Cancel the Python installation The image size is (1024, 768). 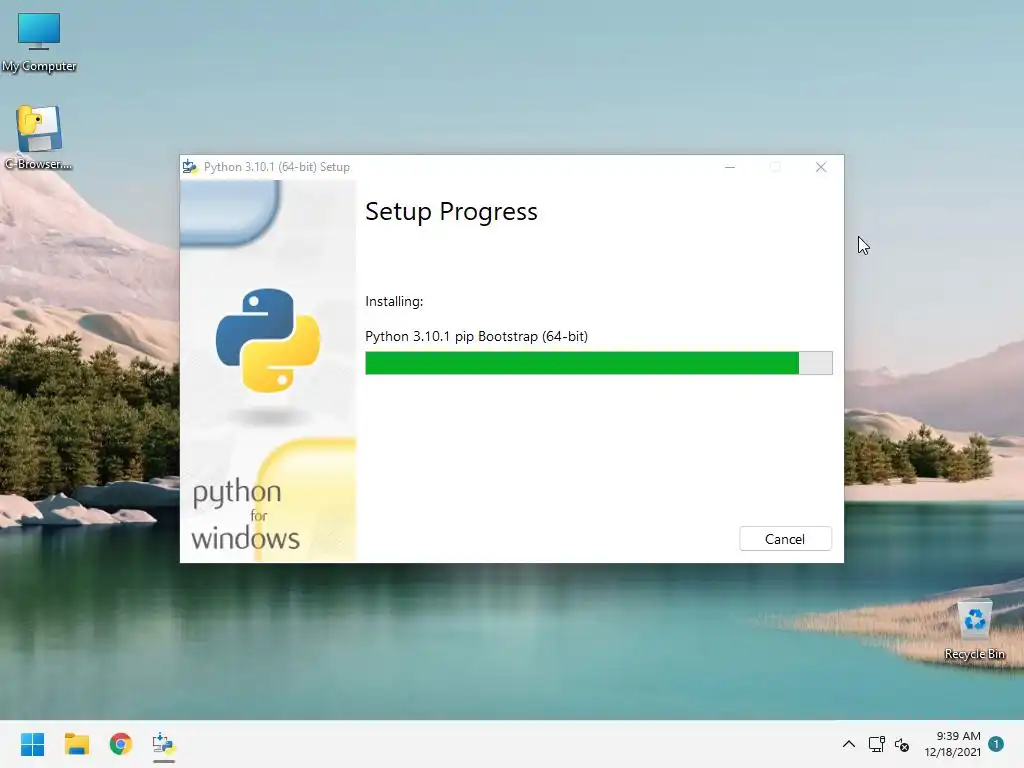click(785, 539)
